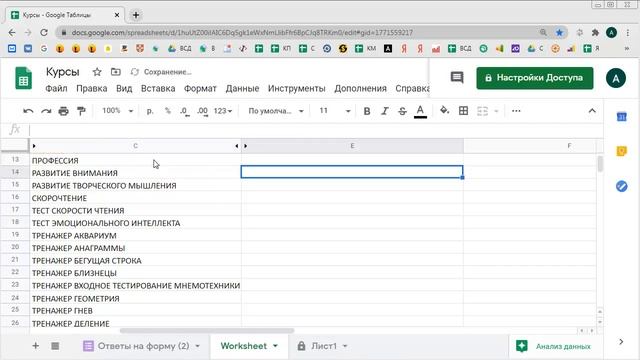The width and height of the screenshot is (640, 360).
Task: Open the Вид menu
Action: point(124,89)
